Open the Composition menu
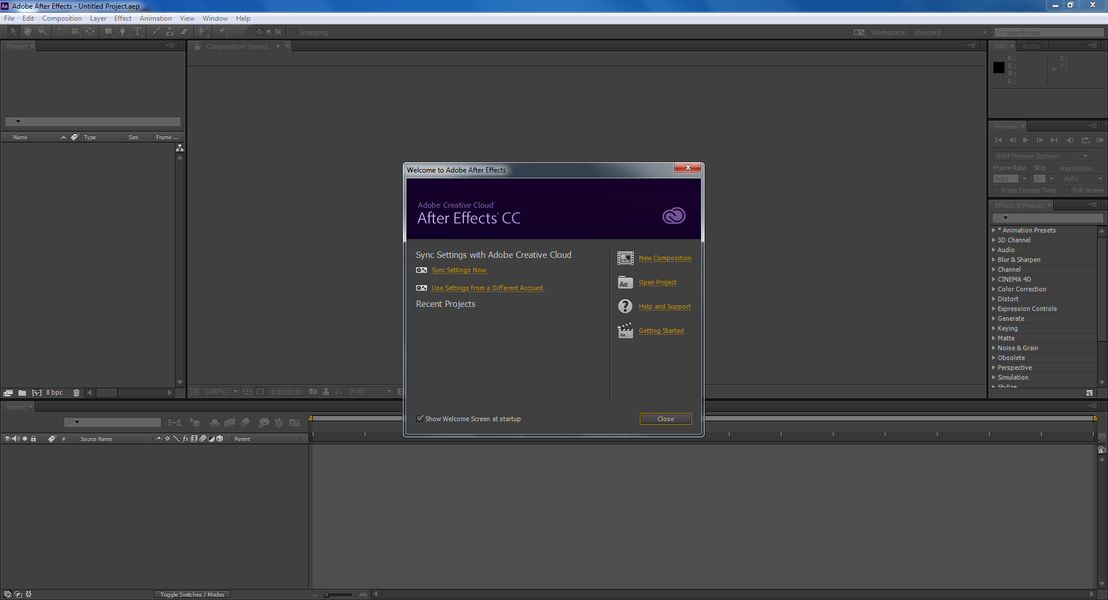Image resolution: width=1108 pixels, height=600 pixels. (61, 18)
